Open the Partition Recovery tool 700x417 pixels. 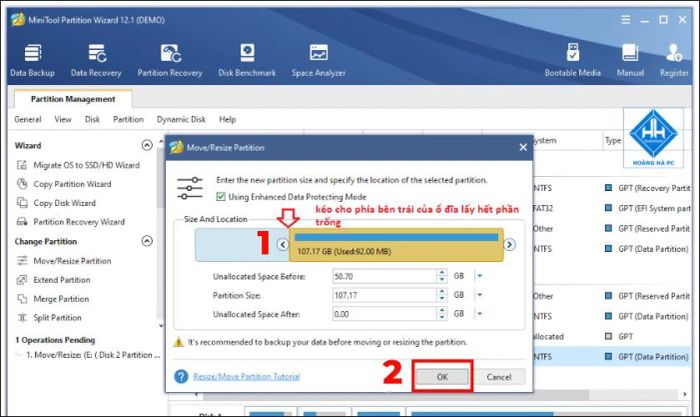pyautogui.click(x=170, y=60)
